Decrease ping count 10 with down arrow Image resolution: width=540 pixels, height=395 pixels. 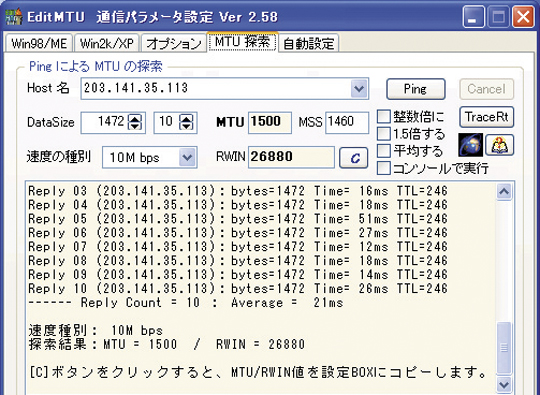pos(186,126)
